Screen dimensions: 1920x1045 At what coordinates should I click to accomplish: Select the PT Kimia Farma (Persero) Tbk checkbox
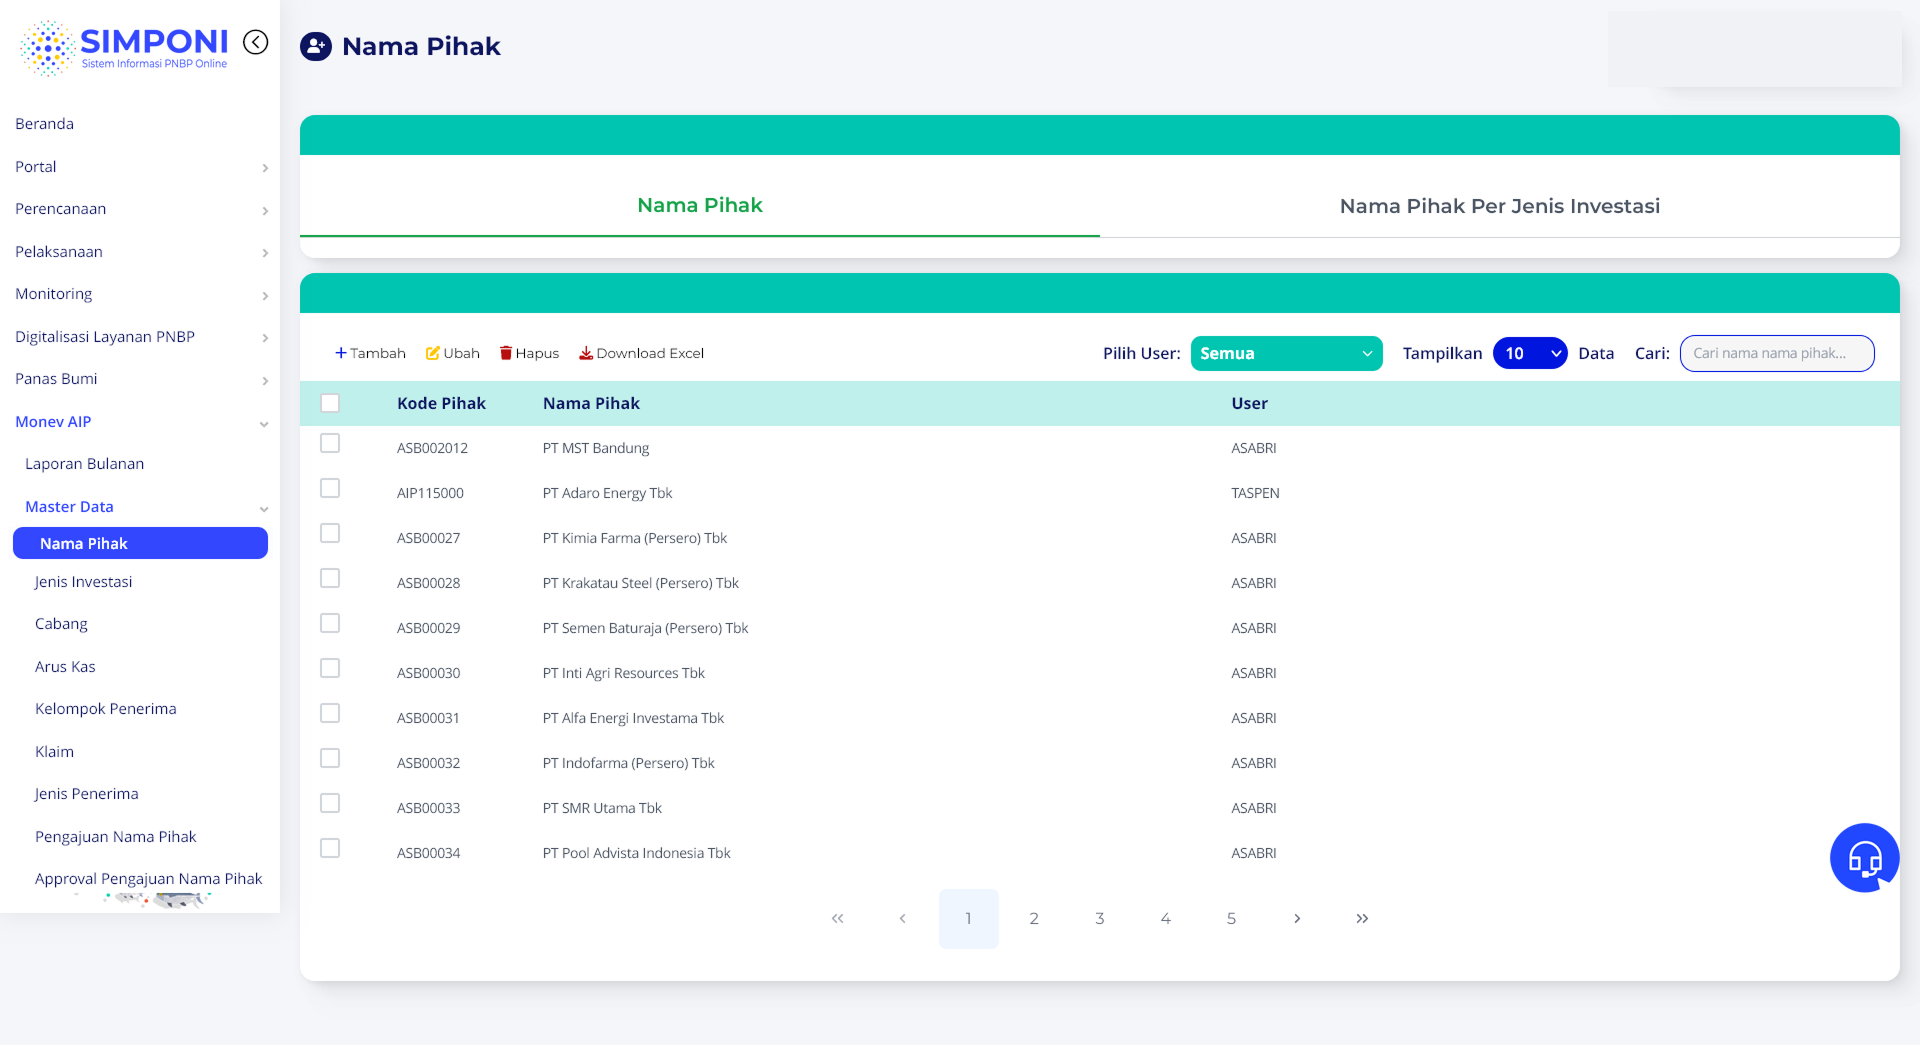tap(330, 533)
